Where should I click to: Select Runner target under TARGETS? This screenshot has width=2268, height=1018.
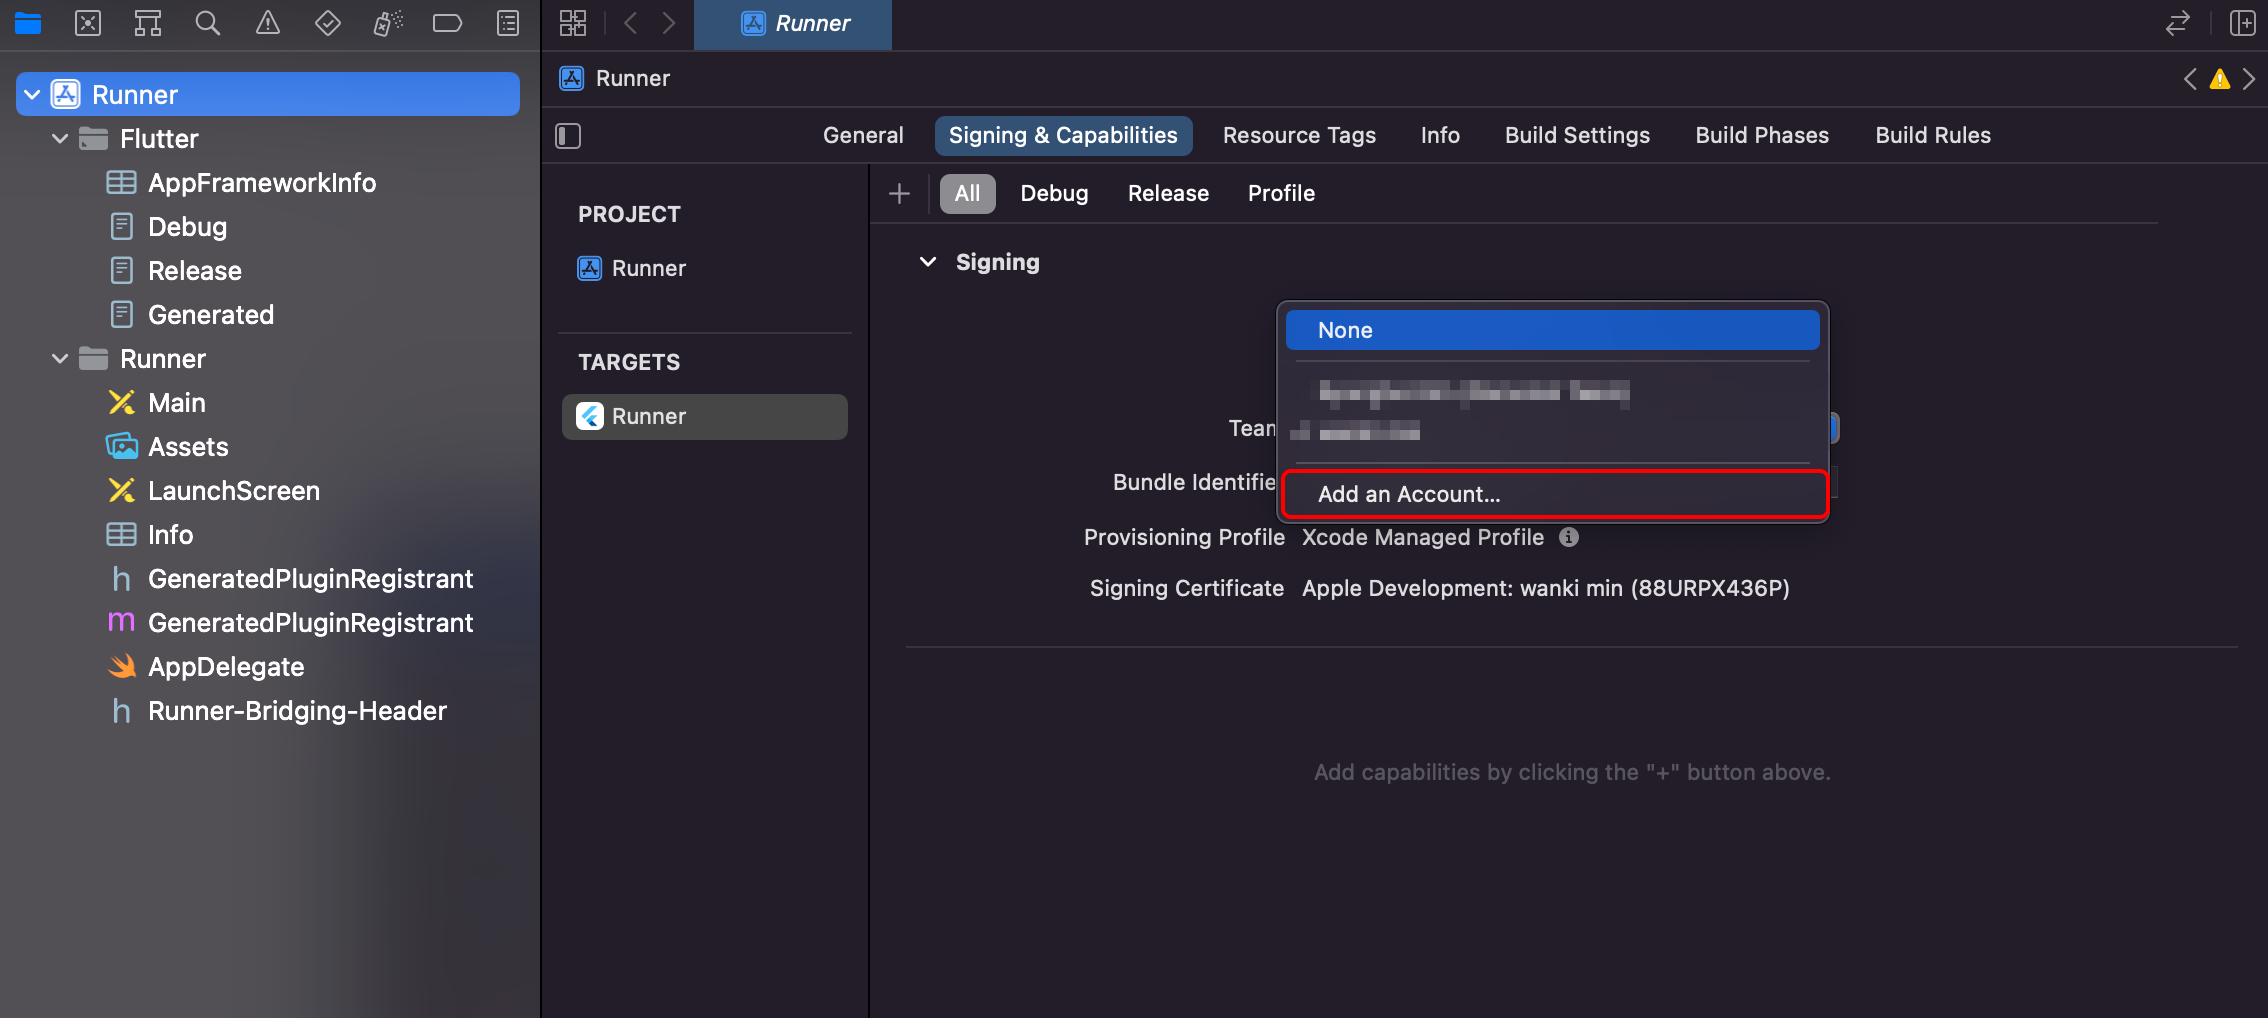click(705, 416)
